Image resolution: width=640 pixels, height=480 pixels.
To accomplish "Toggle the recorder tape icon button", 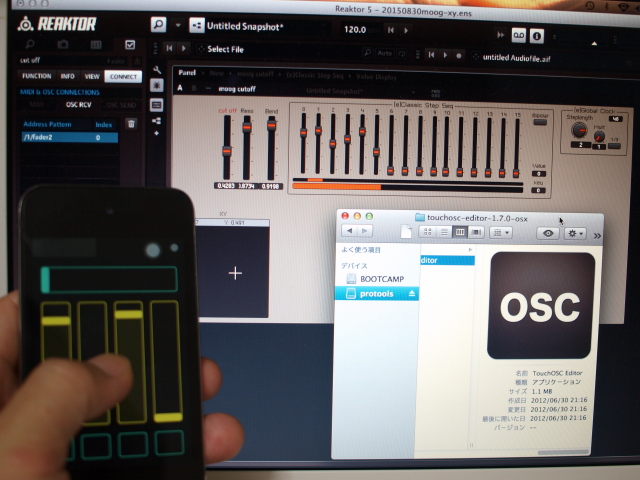I will [x=518, y=36].
